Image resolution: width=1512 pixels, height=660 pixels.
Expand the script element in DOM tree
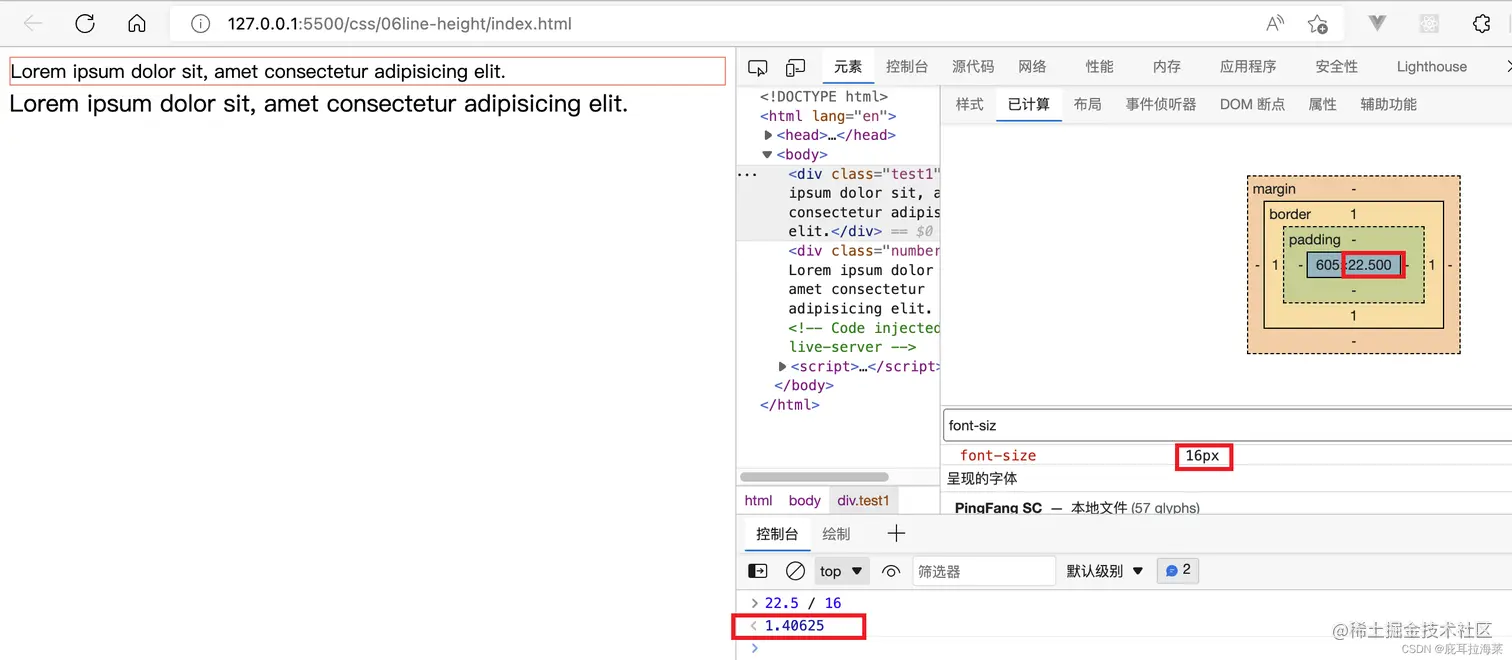pyautogui.click(x=783, y=367)
